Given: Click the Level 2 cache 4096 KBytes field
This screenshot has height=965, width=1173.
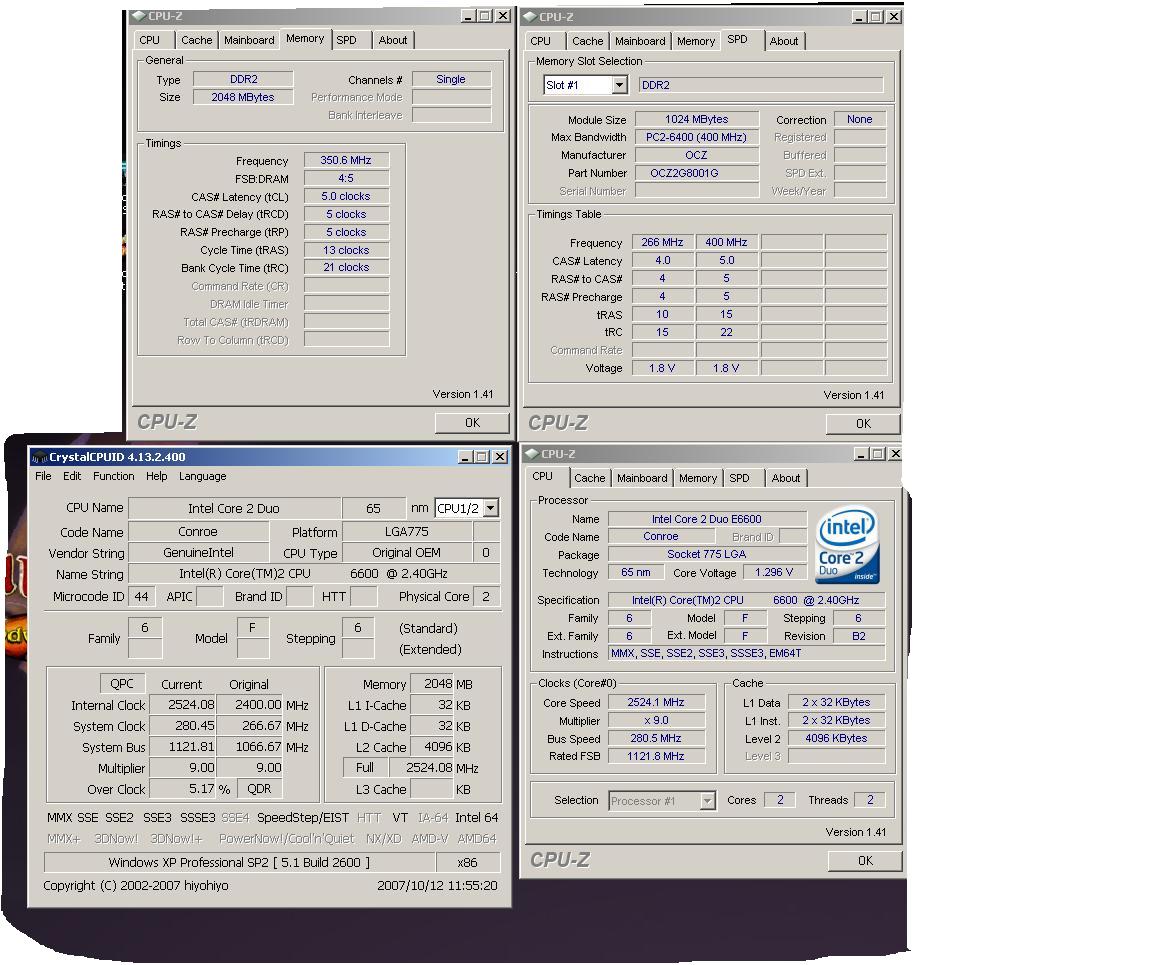Looking at the screenshot, I should 836,738.
